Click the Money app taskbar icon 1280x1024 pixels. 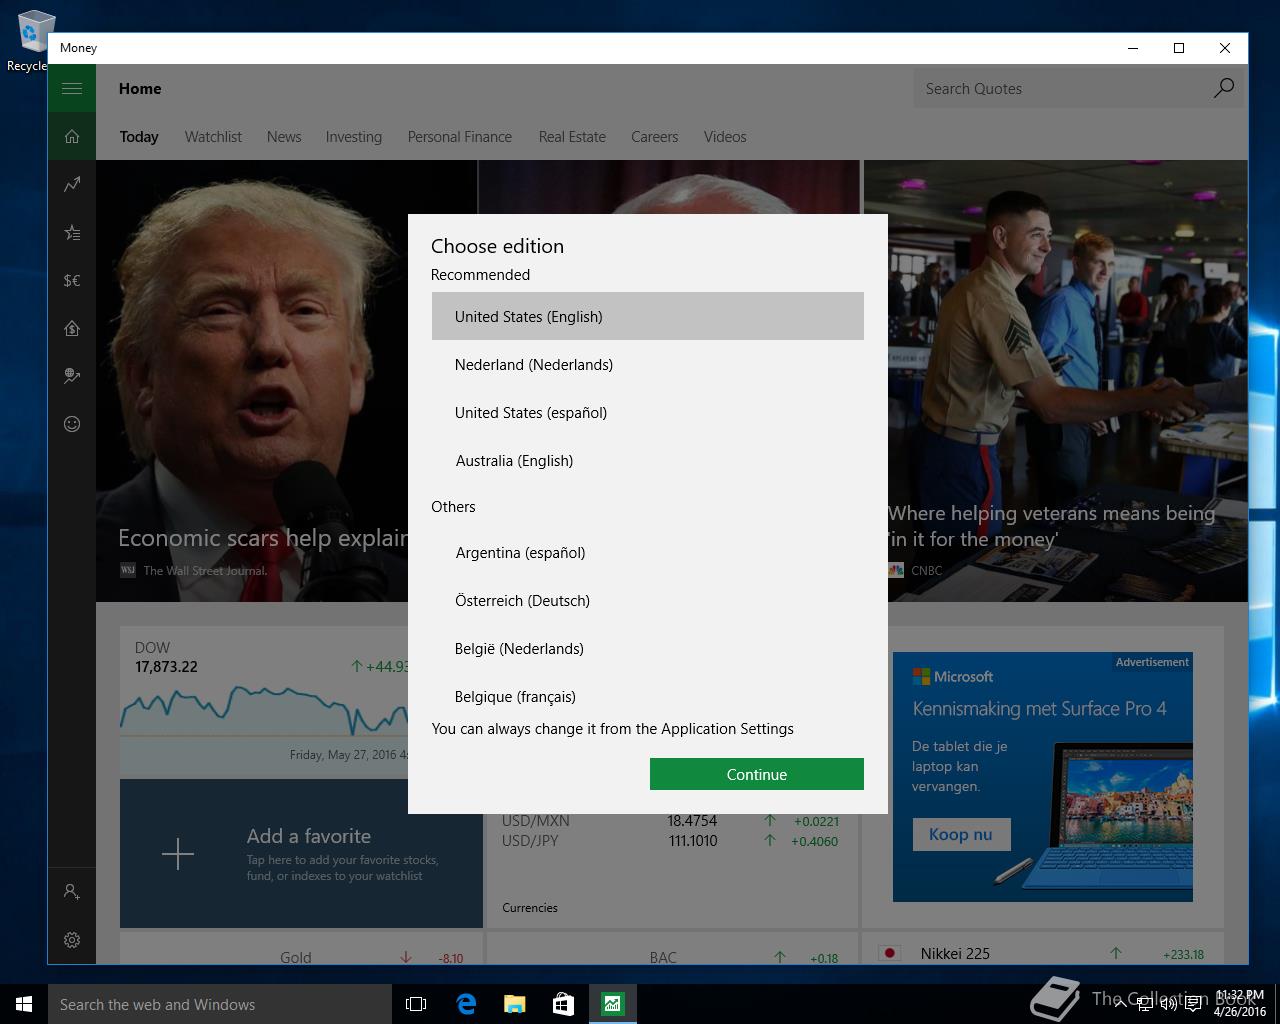point(612,1004)
